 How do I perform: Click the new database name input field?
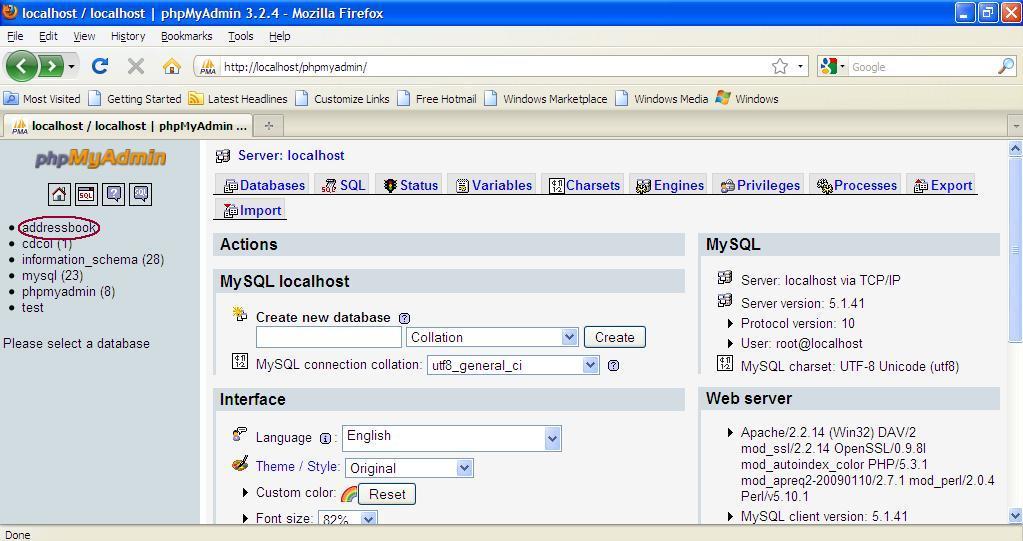point(329,337)
